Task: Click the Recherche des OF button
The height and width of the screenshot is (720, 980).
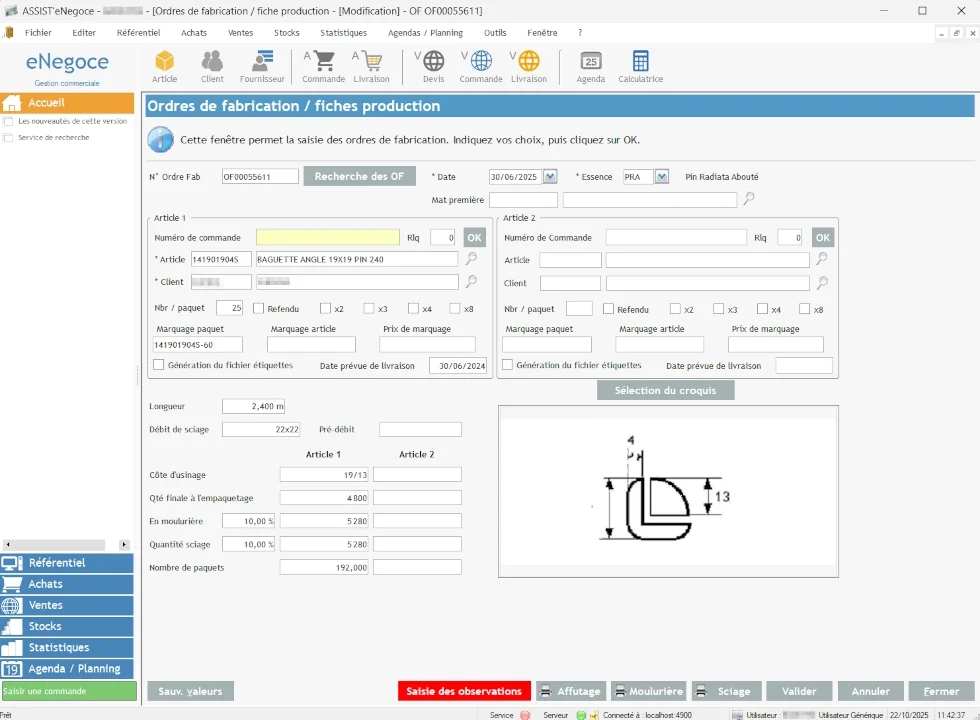Action: coord(359,176)
